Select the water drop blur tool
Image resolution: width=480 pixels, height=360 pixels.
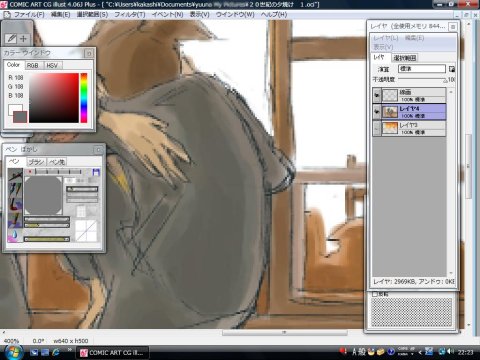[15, 235]
